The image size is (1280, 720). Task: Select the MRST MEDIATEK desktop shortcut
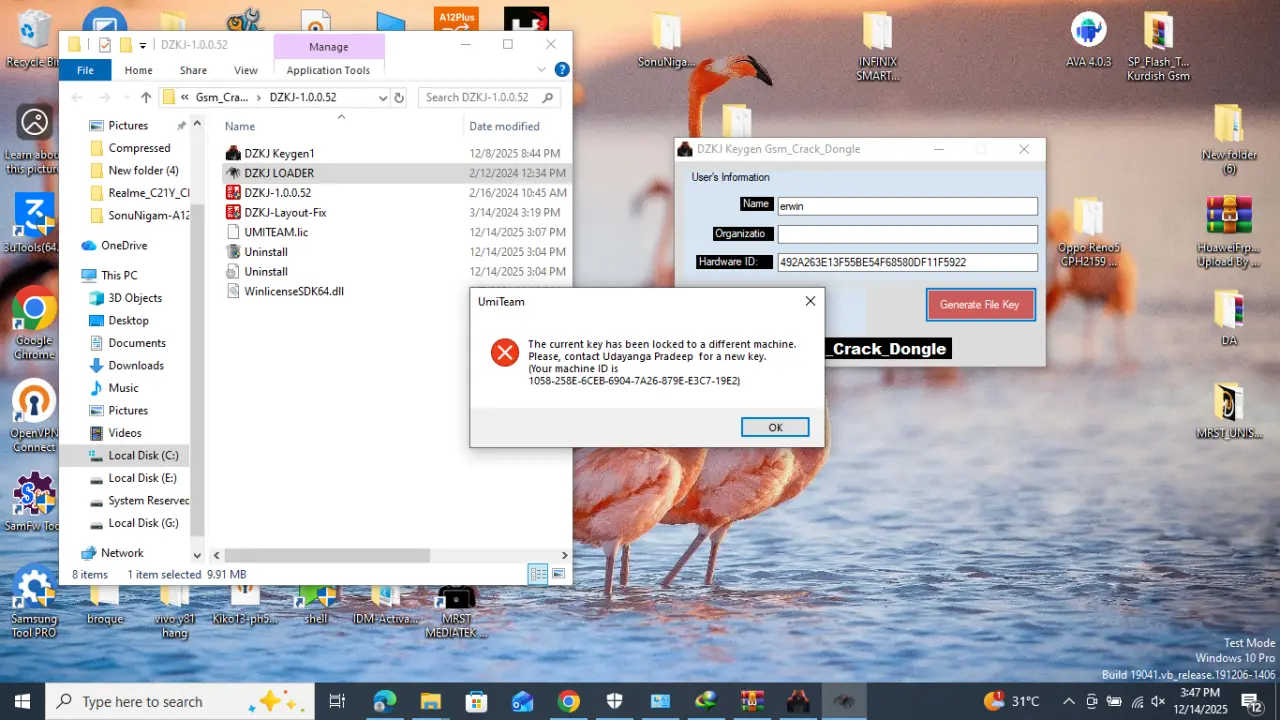click(457, 611)
